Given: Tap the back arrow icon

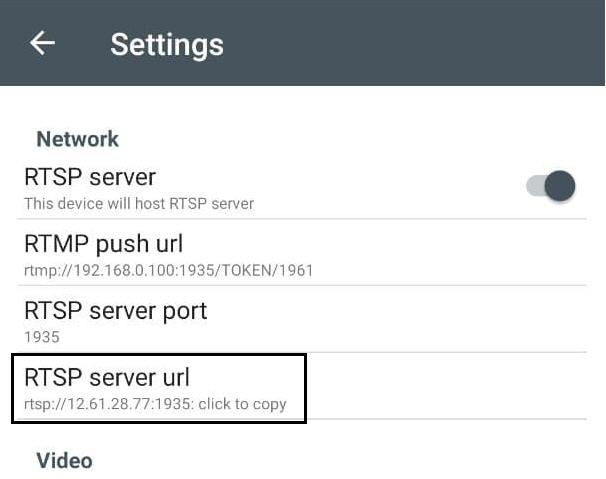Looking at the screenshot, I should coord(42,43).
